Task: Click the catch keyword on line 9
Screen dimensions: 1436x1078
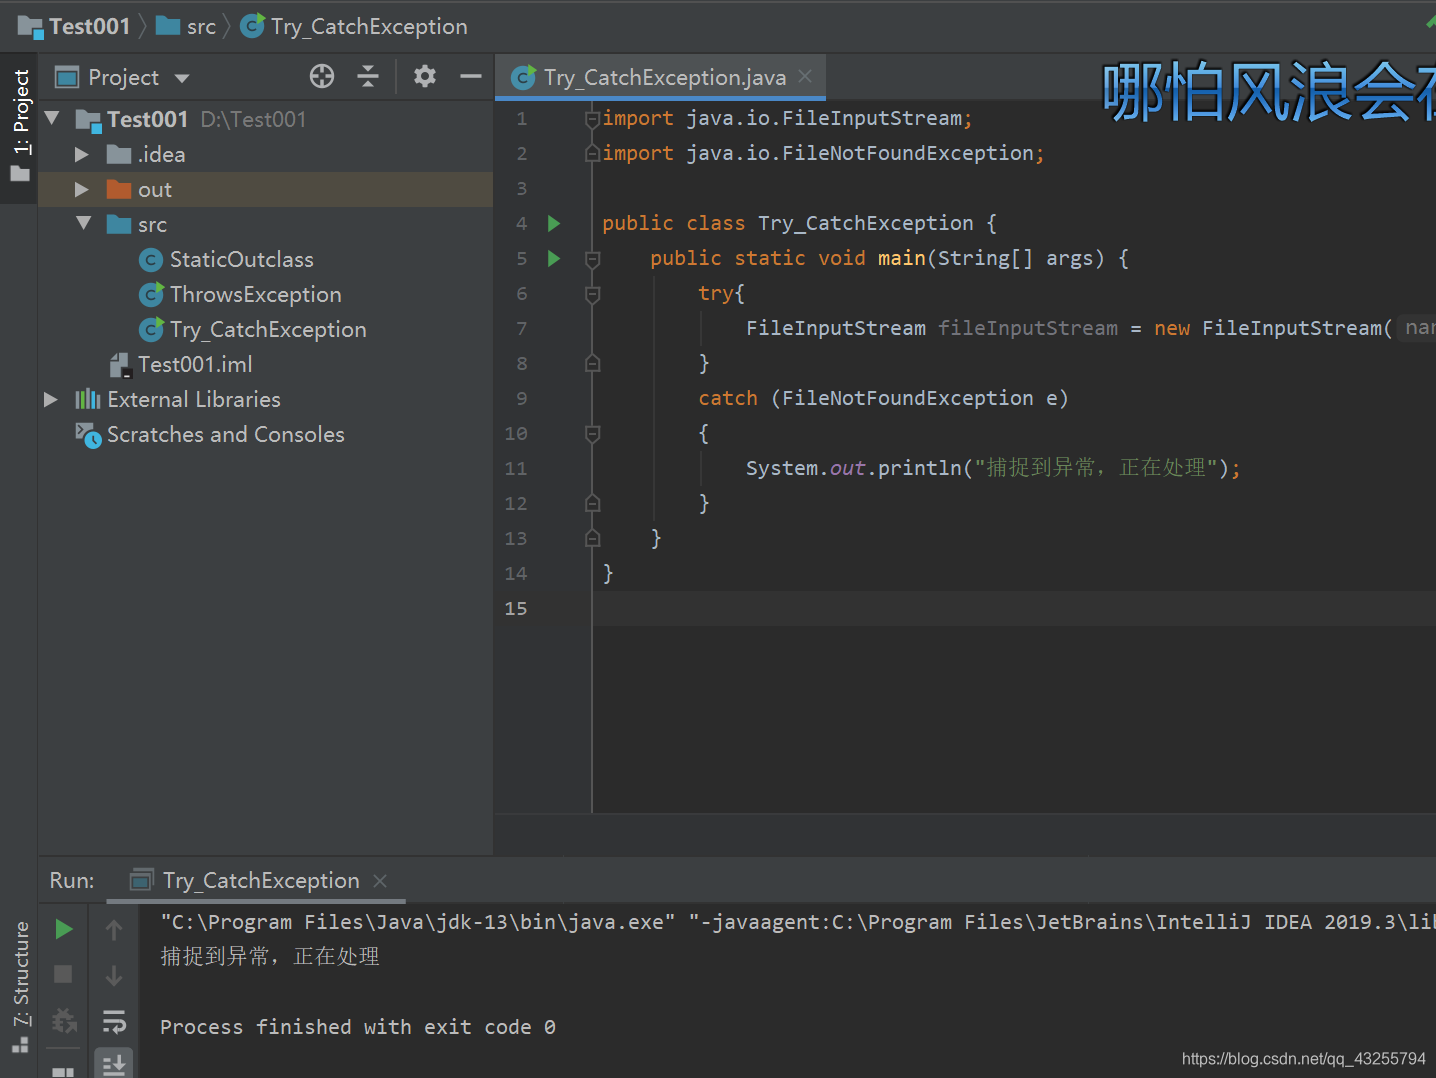Action: click(x=728, y=398)
